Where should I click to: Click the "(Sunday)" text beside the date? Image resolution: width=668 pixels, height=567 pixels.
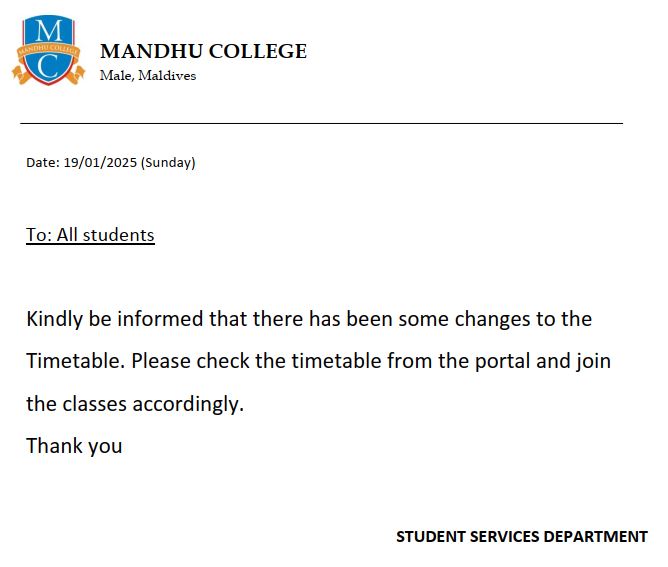(169, 163)
